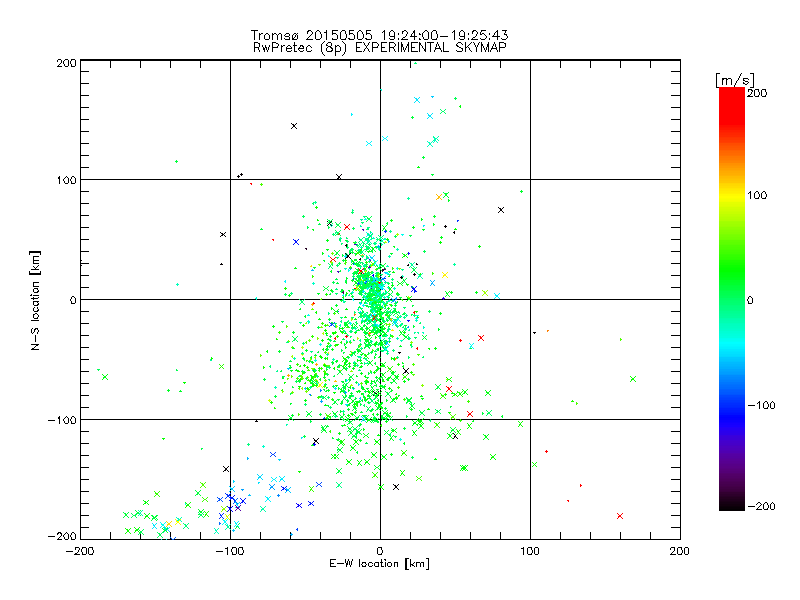Click the '[m/s]' colorbar unit label
Viewport: 800px width, 600px height.
(x=735, y=80)
